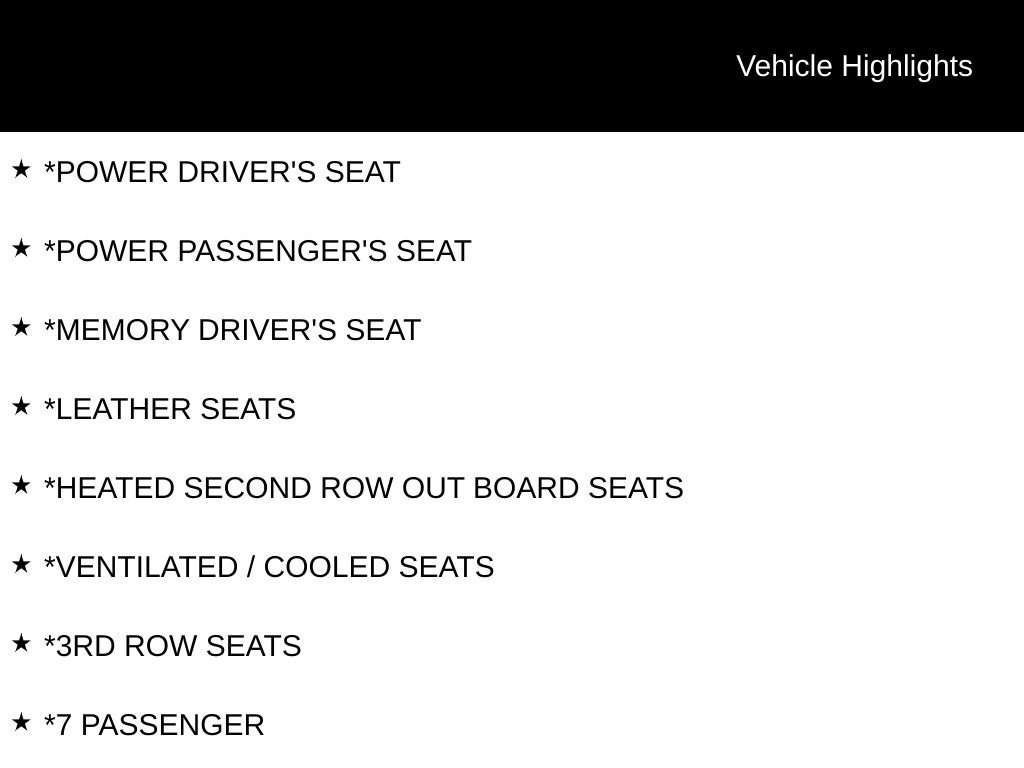This screenshot has height=768, width=1024.
Task: Click the star icon beside Power Passenger's Seat
Action: tap(21, 248)
